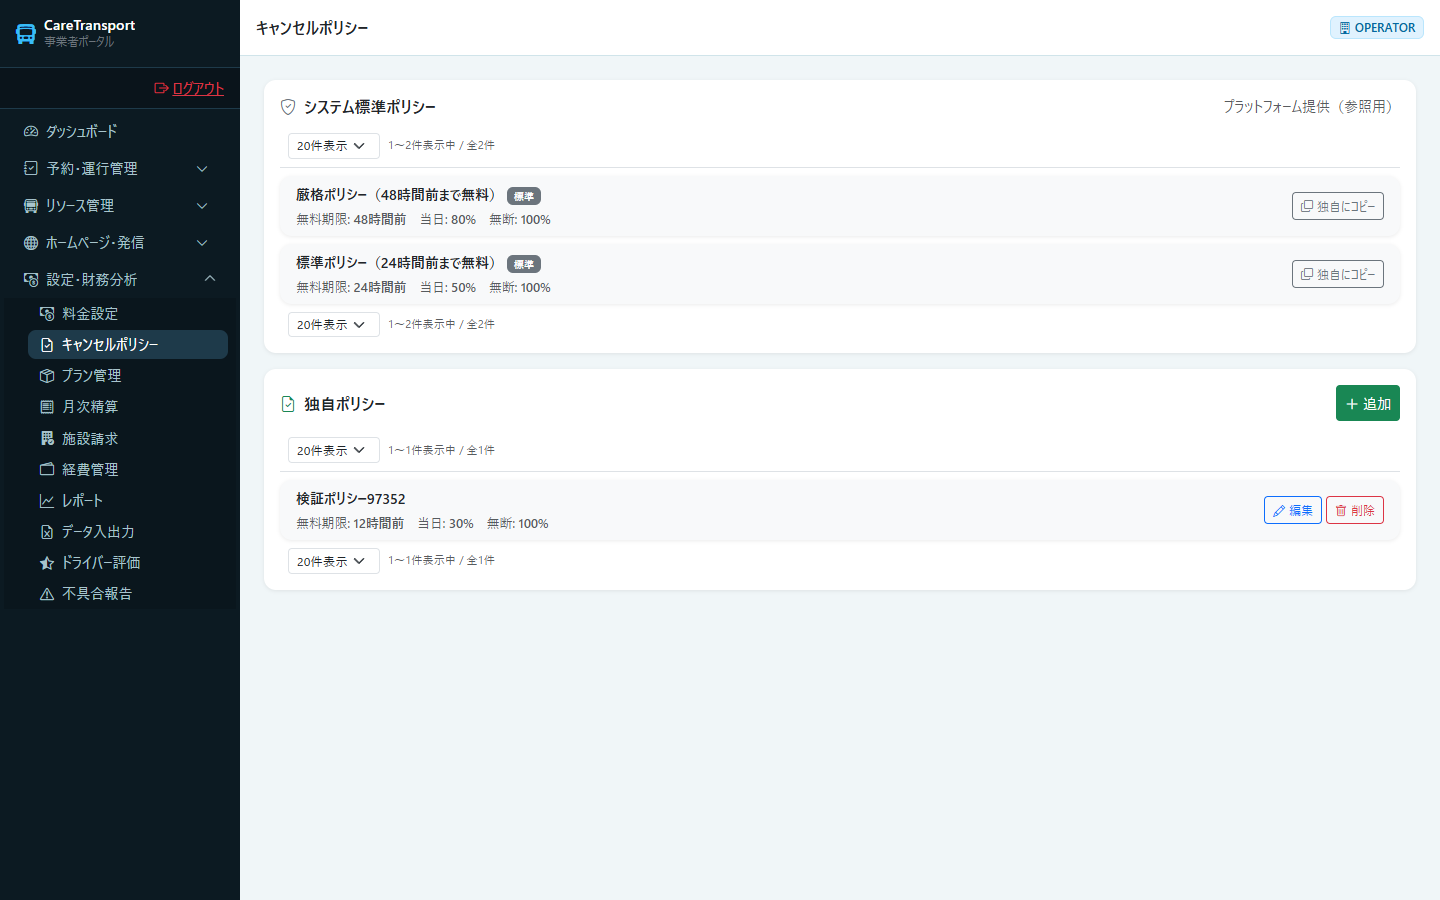Click the OPERATOR badge

tap(1377, 28)
